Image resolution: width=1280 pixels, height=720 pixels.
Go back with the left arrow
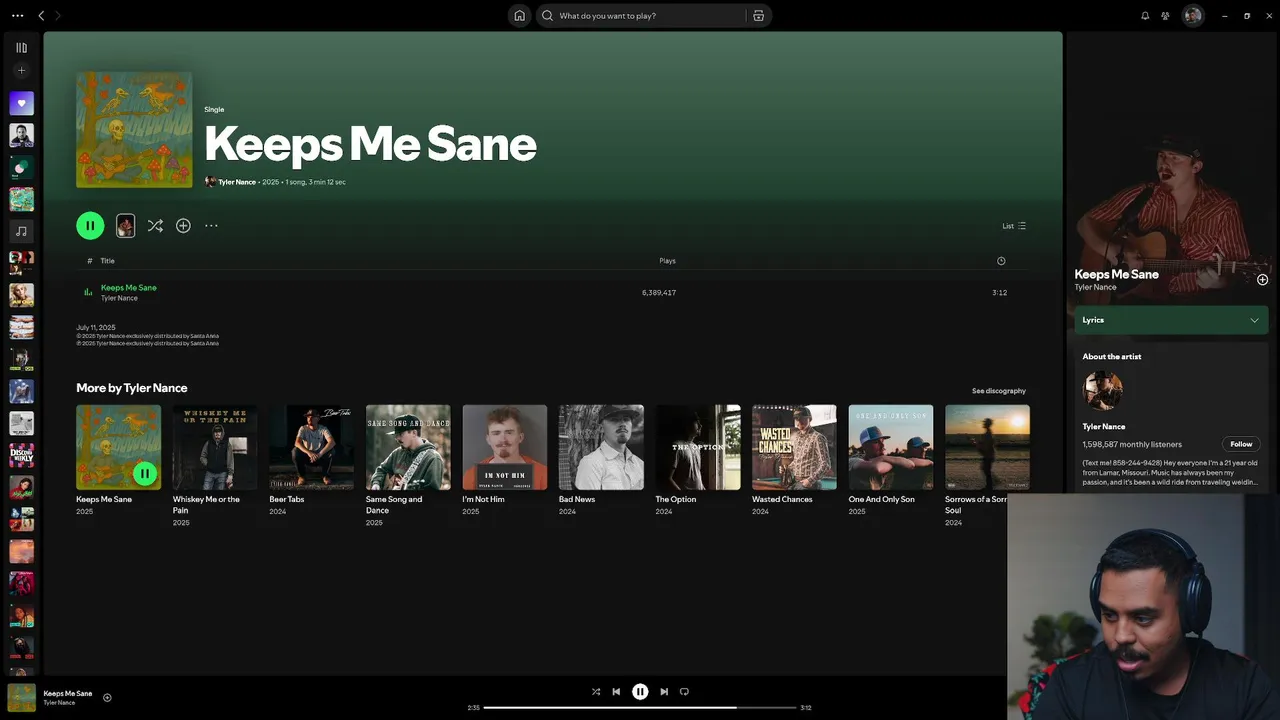click(x=41, y=15)
